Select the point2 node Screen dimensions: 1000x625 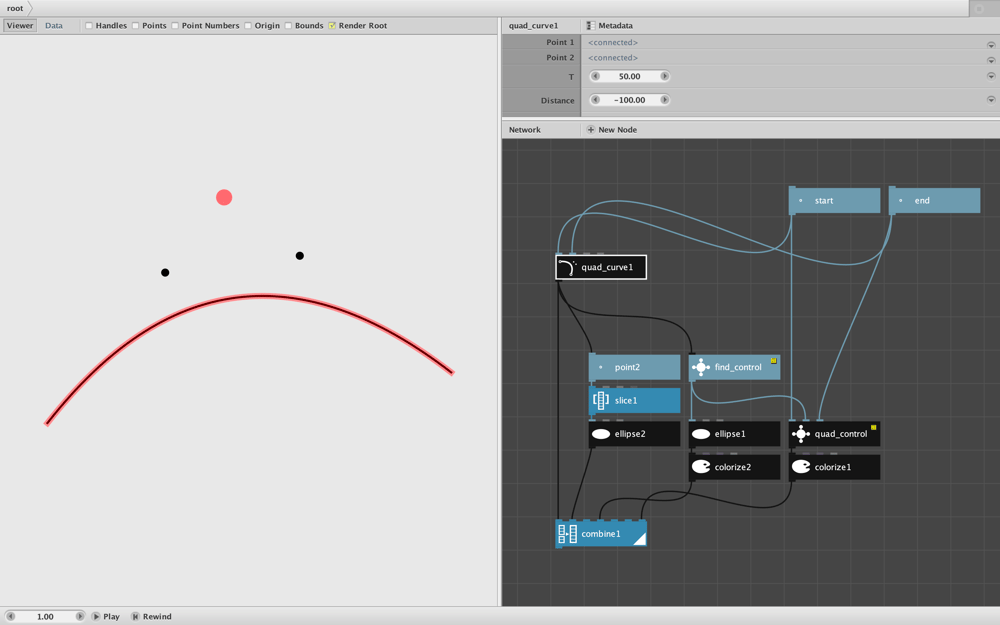pyautogui.click(x=635, y=367)
